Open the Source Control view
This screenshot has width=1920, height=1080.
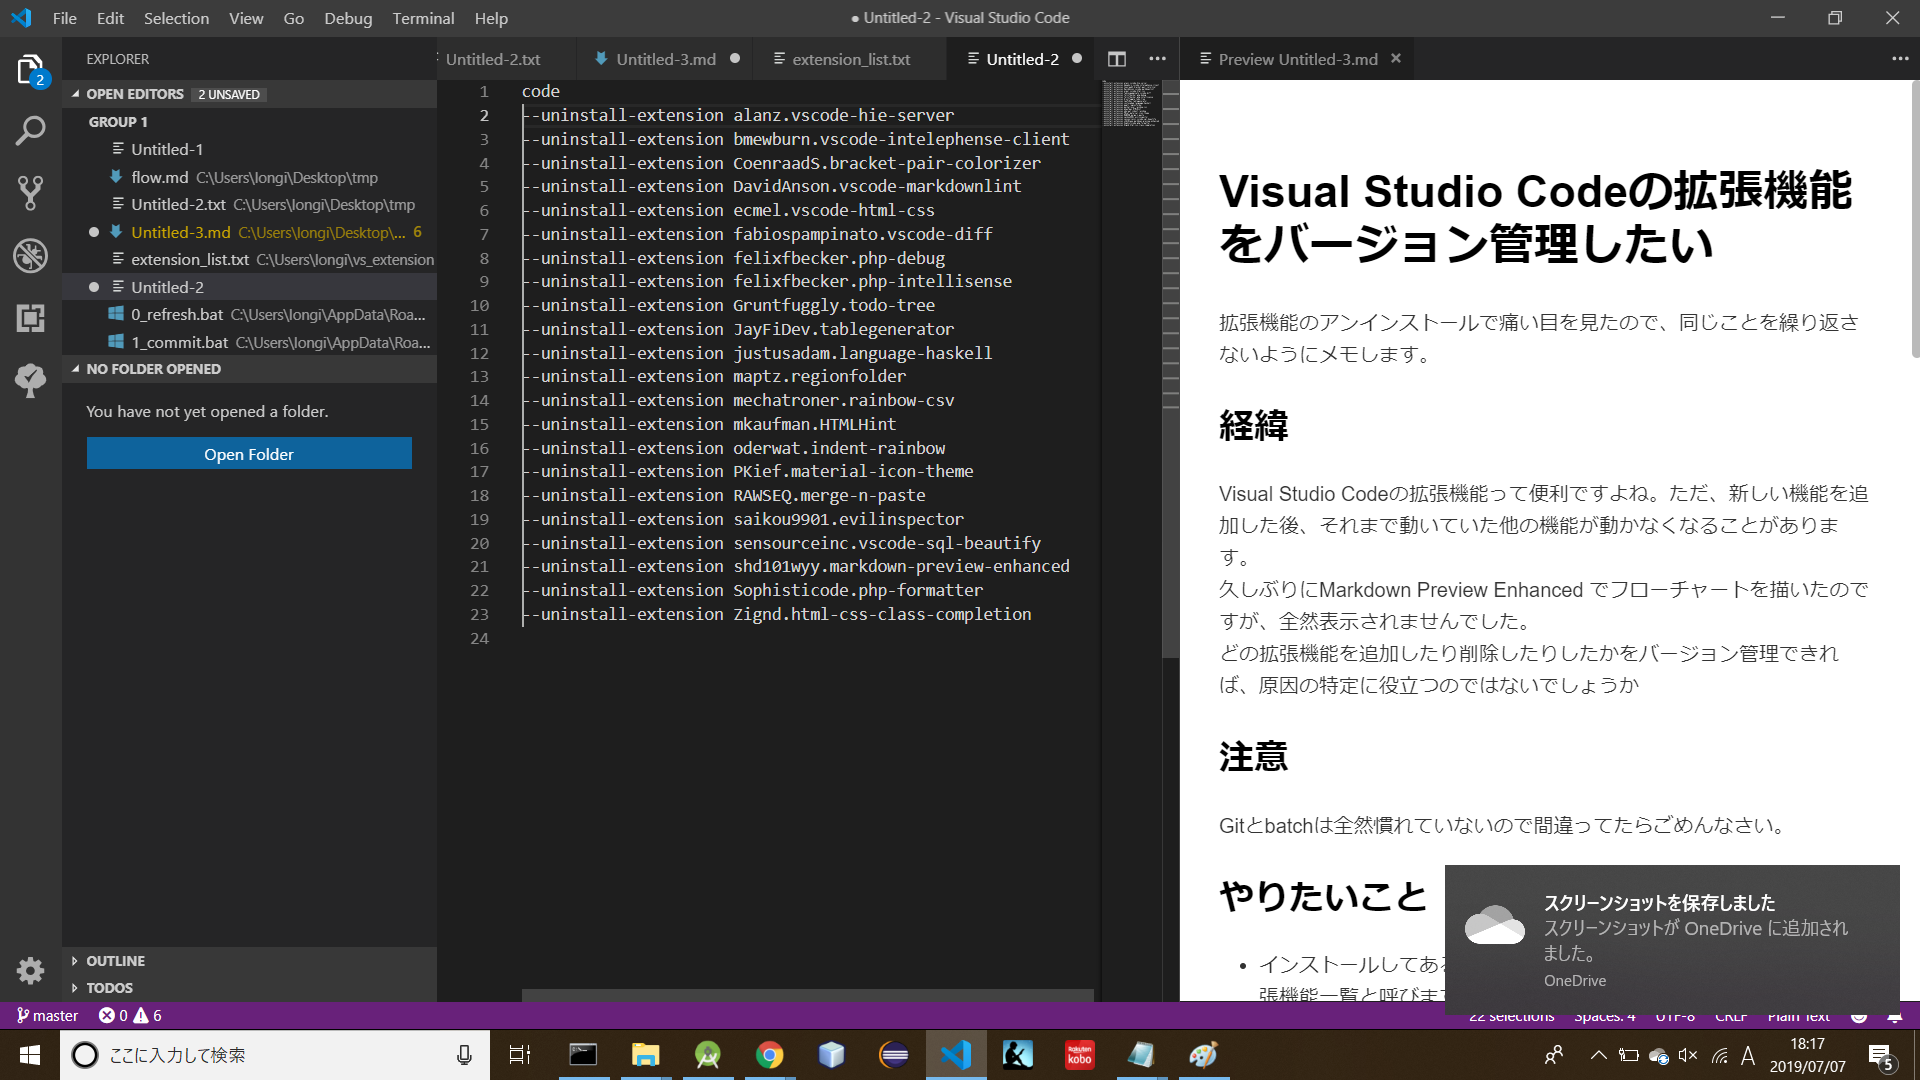[30, 193]
